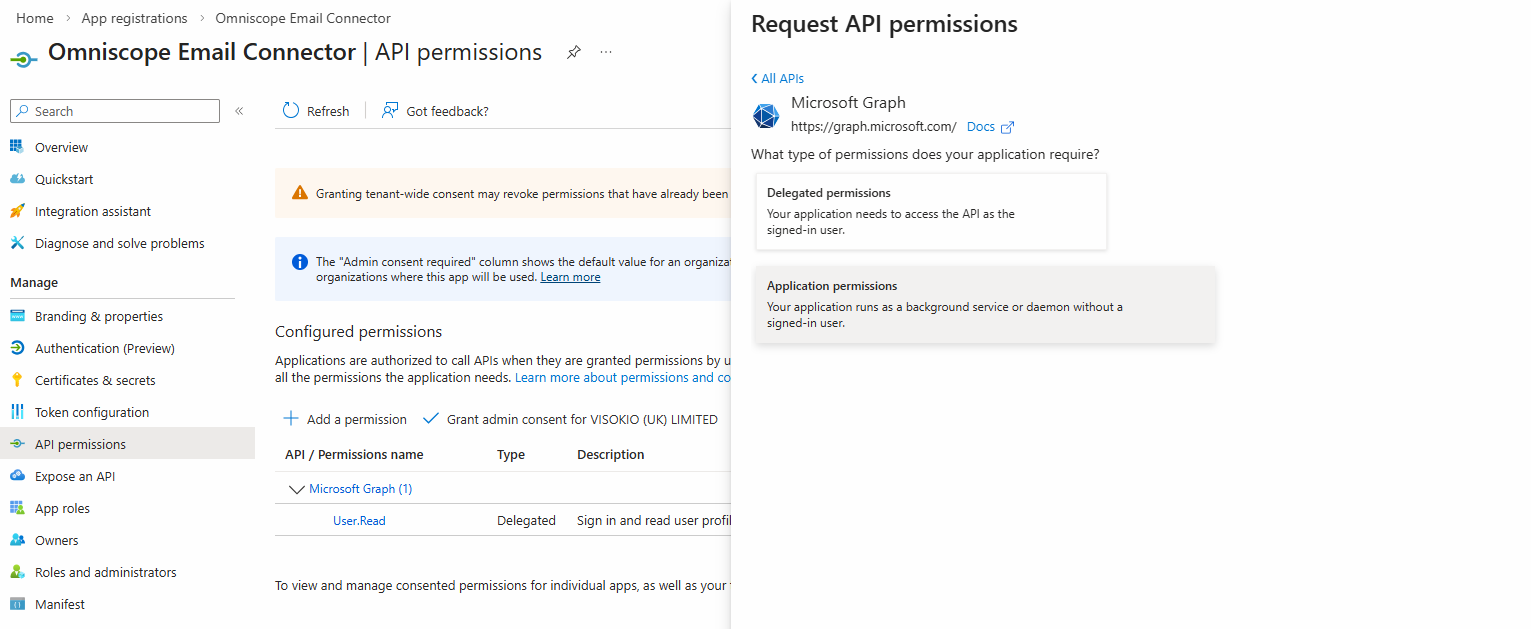Open Token configuration in sidebar
The width and height of the screenshot is (1531, 629).
point(92,412)
